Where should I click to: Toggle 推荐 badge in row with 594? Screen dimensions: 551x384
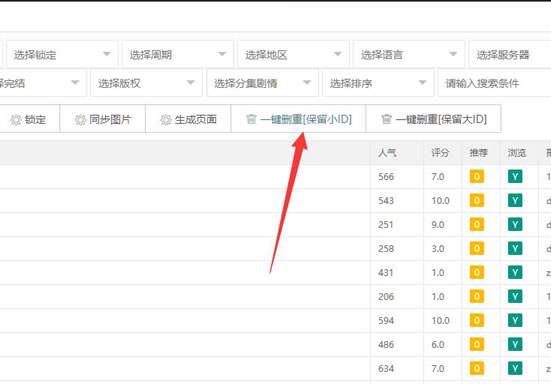pyautogui.click(x=477, y=320)
